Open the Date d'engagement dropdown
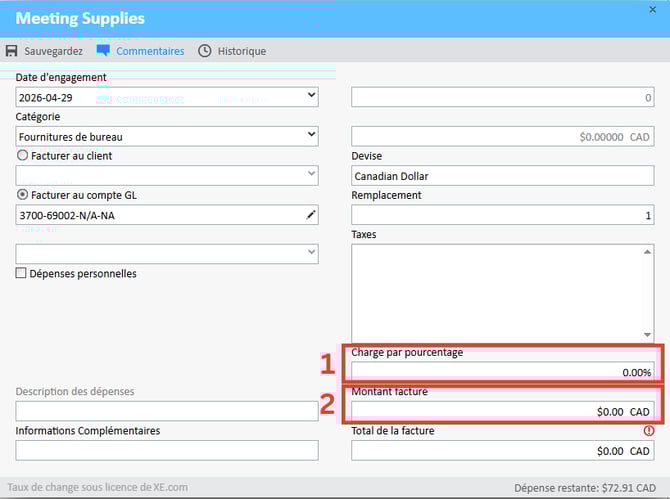 pyautogui.click(x=311, y=97)
